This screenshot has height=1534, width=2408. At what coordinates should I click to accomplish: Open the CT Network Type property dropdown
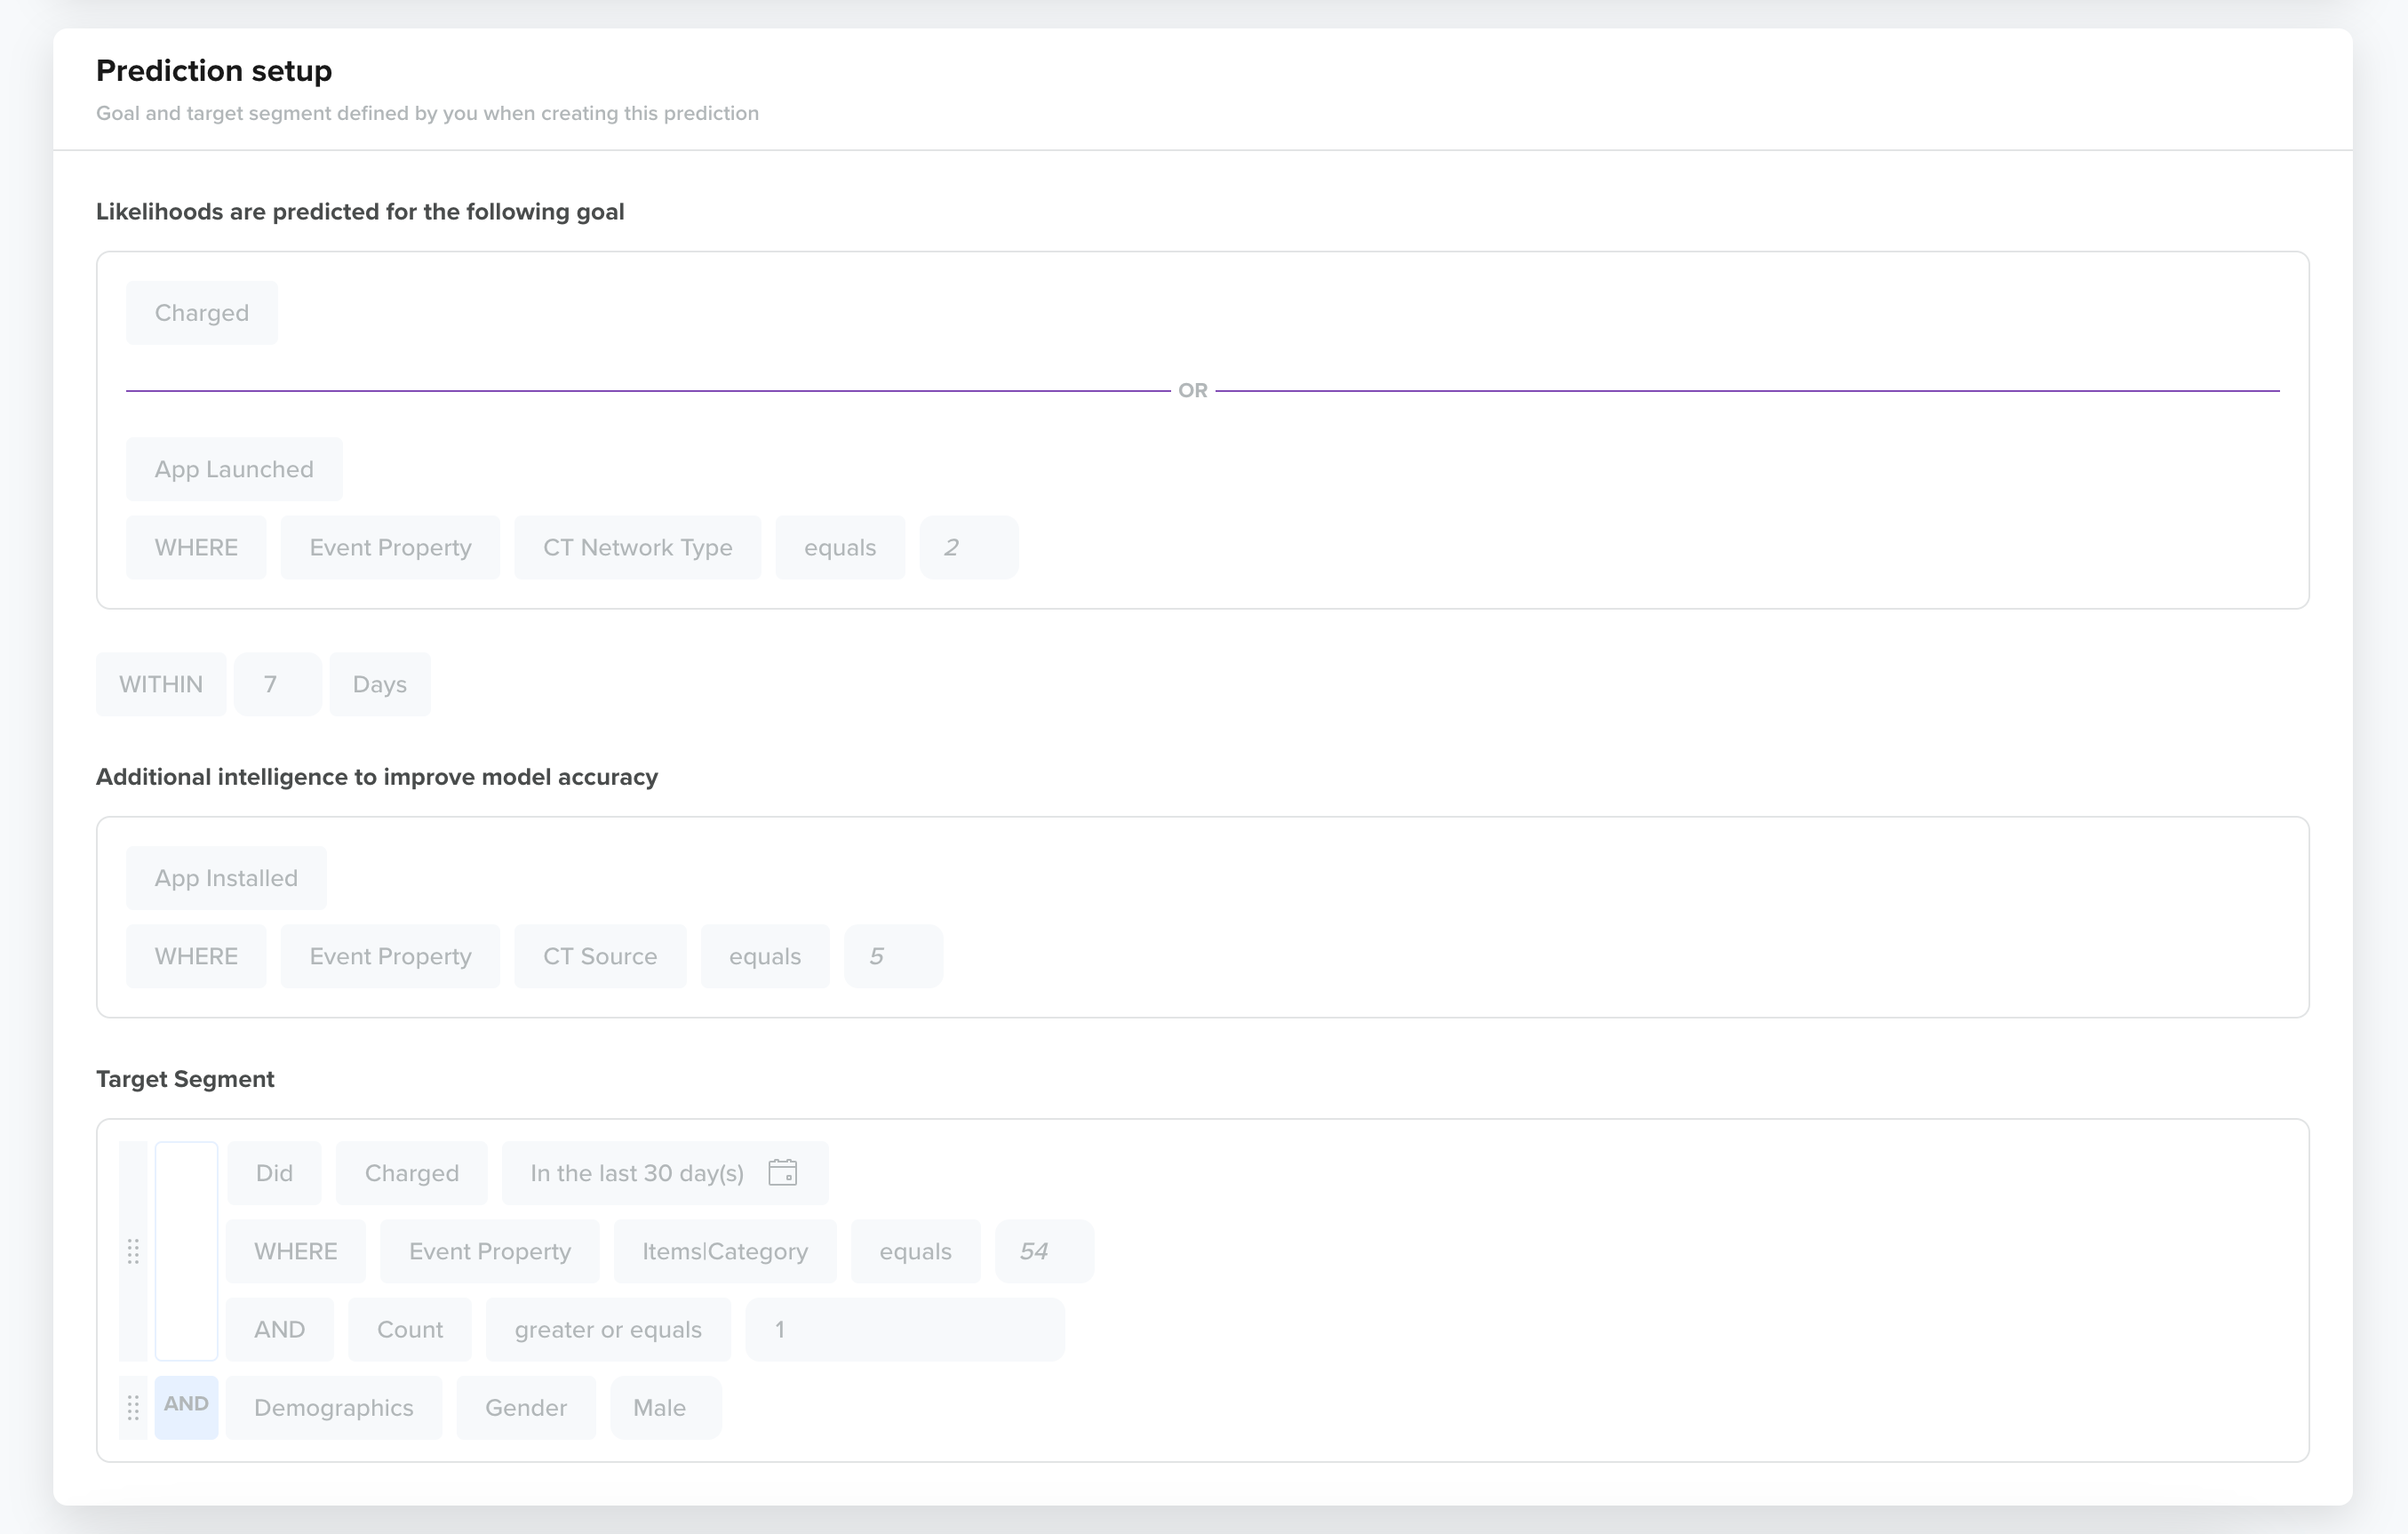(637, 547)
